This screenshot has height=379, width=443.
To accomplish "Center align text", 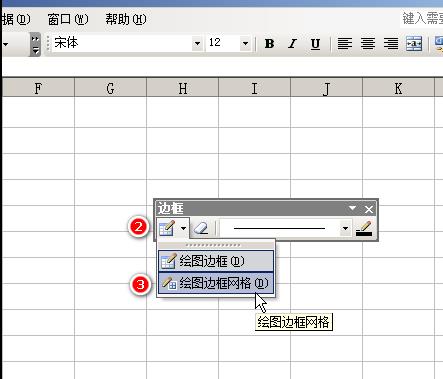I will pyautogui.click(x=368, y=43).
